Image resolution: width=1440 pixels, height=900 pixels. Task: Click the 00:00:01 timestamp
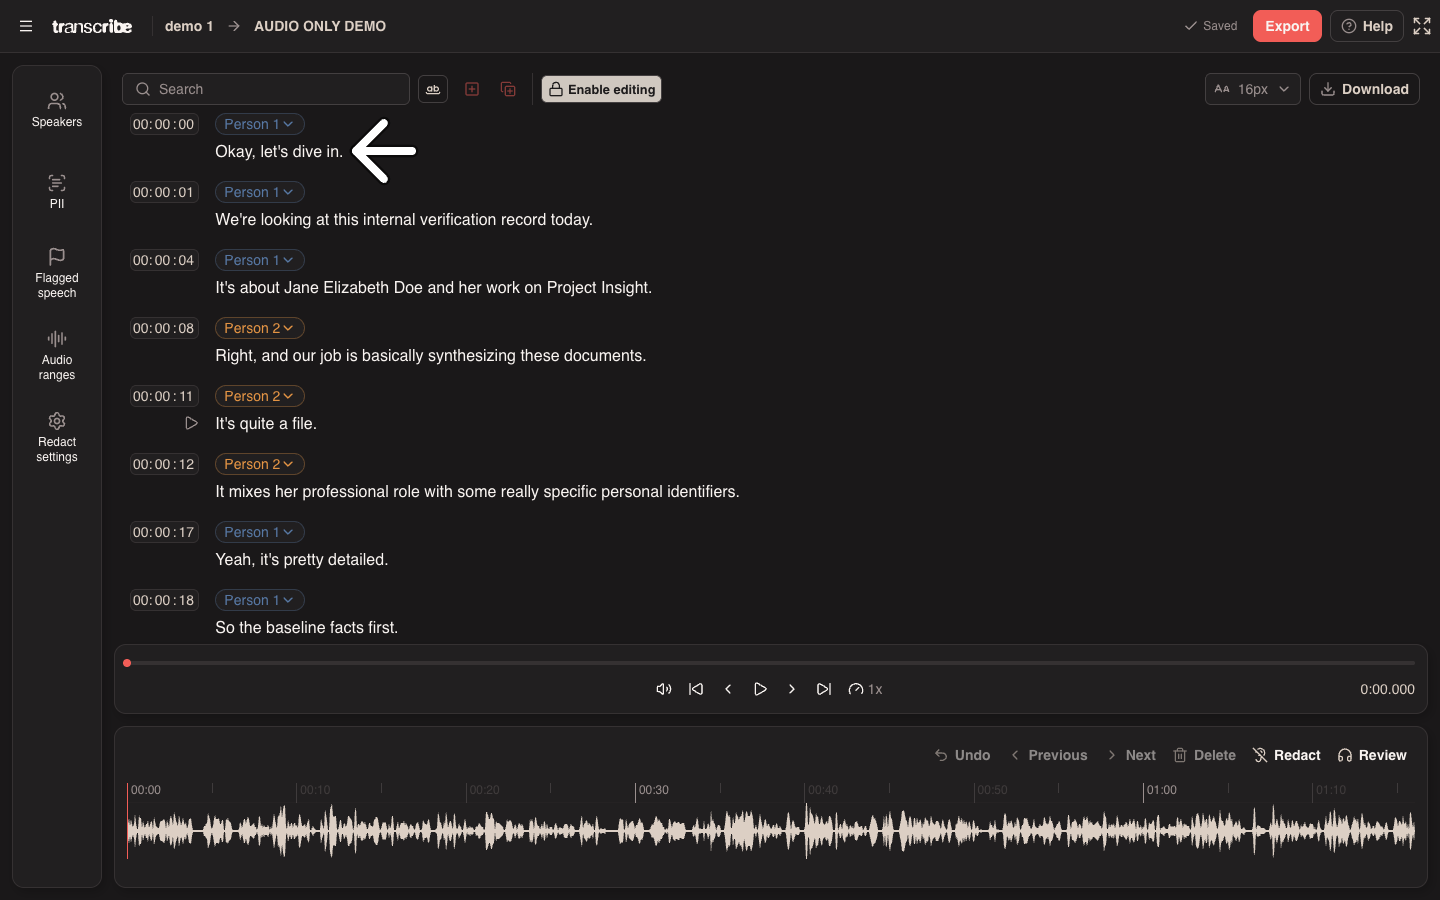[164, 192]
